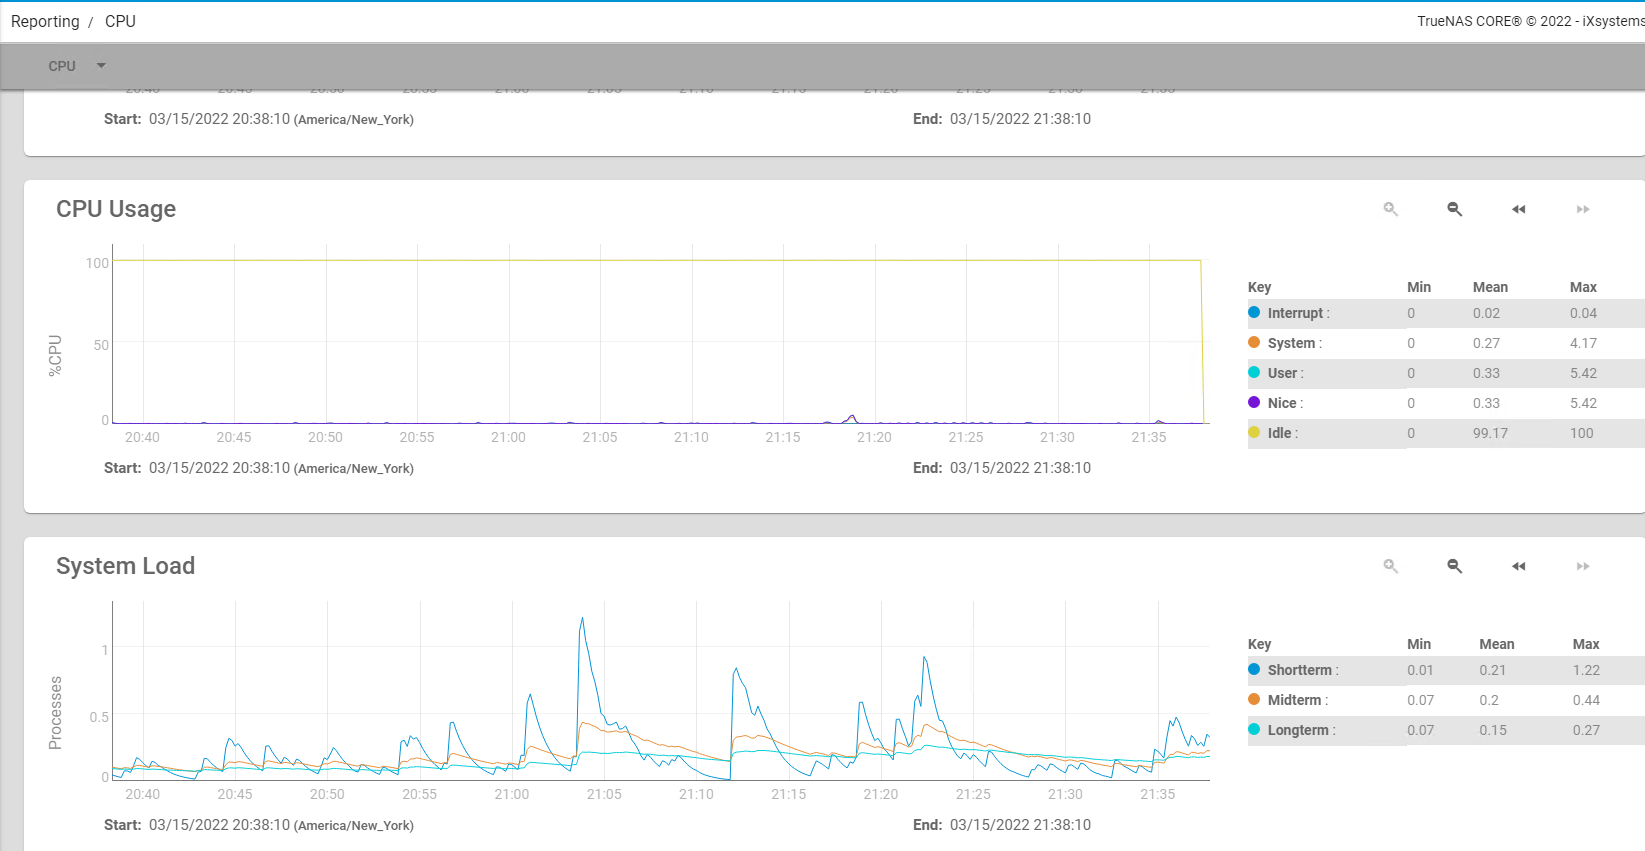The image size is (1645, 851).
Task: Zoom in on the System Load chart
Action: click(x=1390, y=566)
